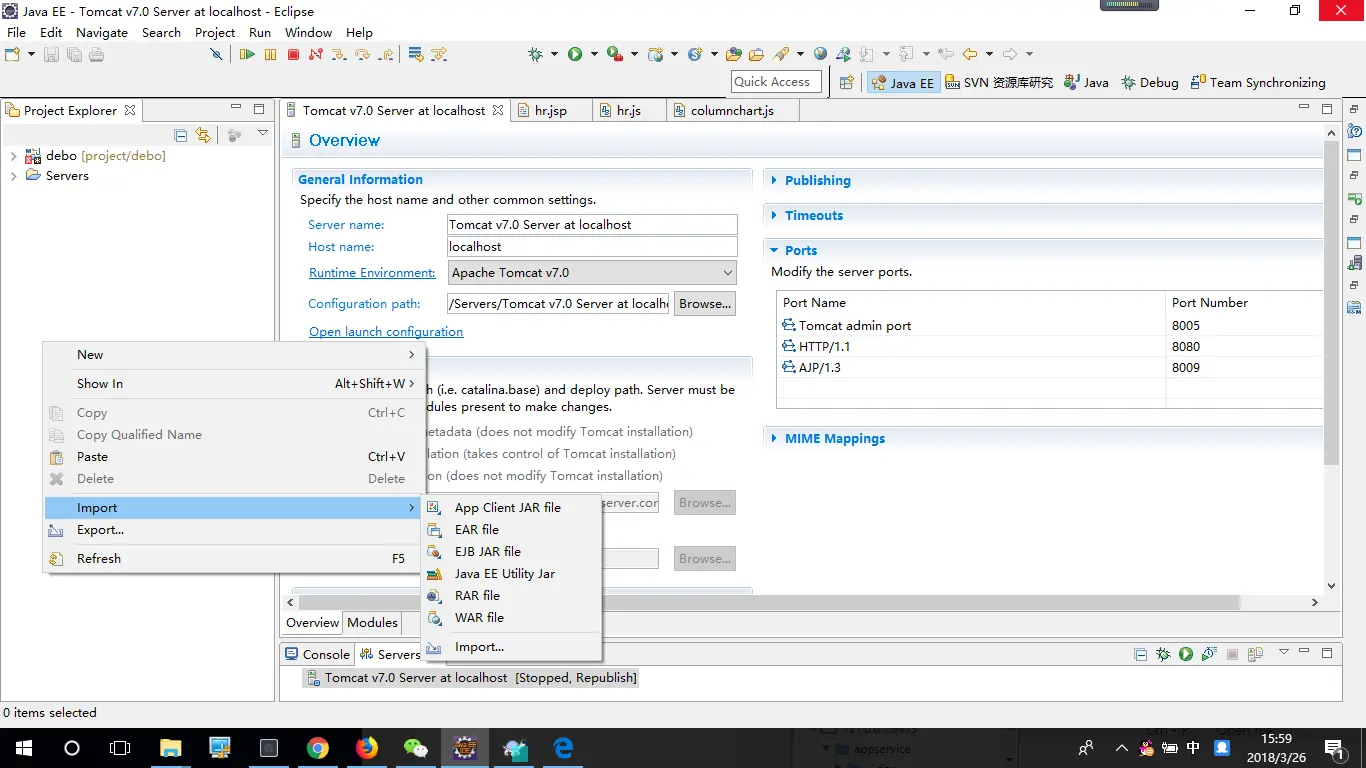Click the Run External Tools toolbar icon
This screenshot has height=768, width=1366.
point(615,55)
